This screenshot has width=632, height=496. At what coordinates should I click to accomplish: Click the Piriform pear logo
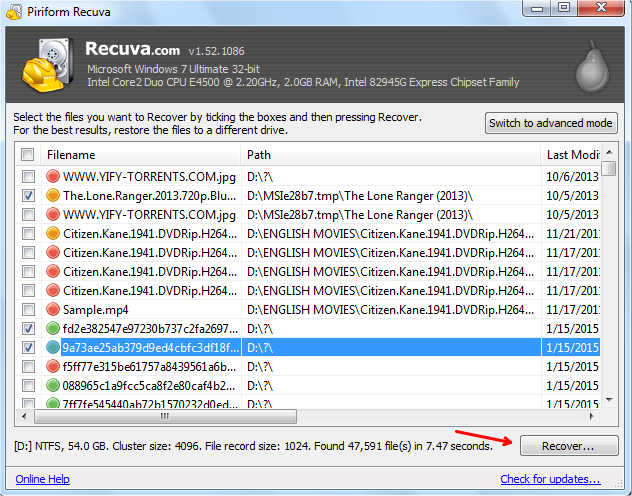click(x=592, y=66)
